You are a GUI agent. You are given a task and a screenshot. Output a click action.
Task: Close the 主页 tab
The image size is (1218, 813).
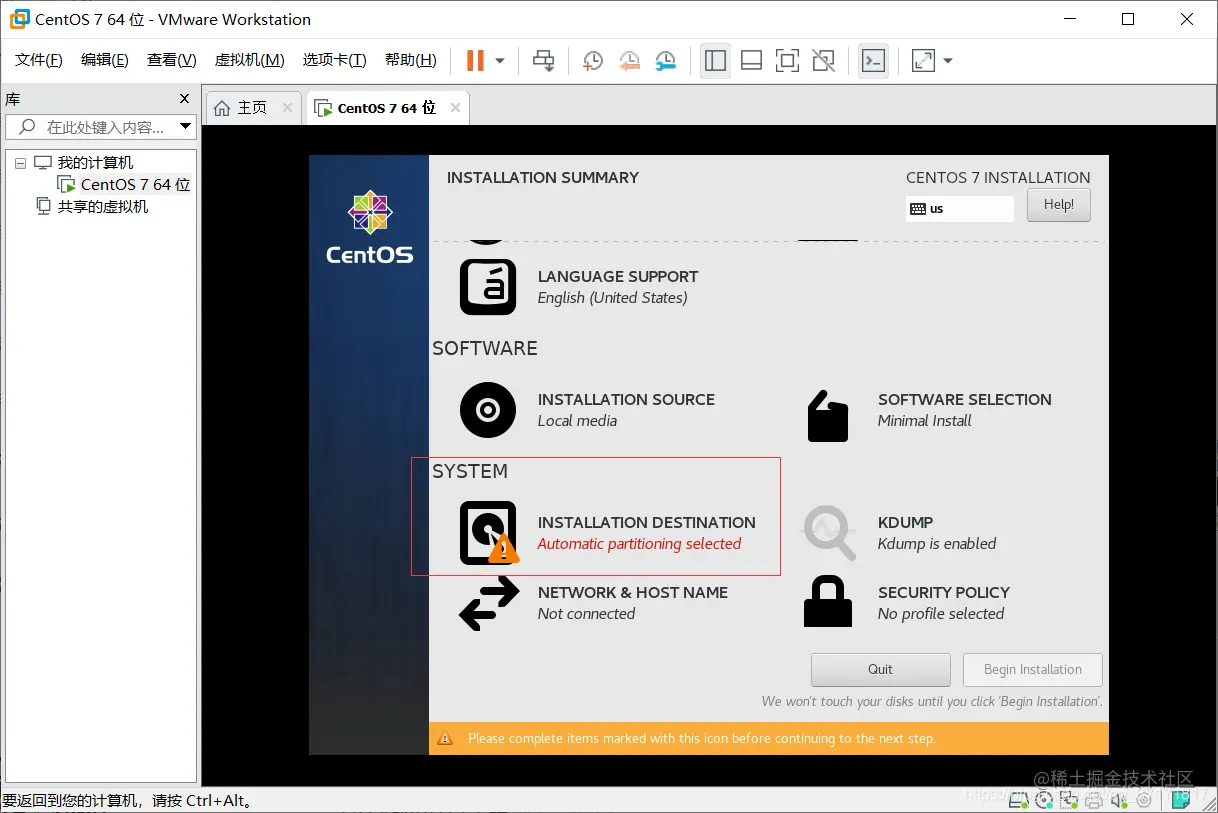(288, 107)
